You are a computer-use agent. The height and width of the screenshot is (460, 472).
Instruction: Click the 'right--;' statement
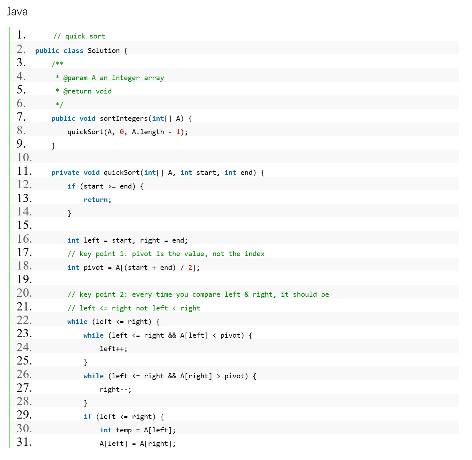click(x=115, y=389)
